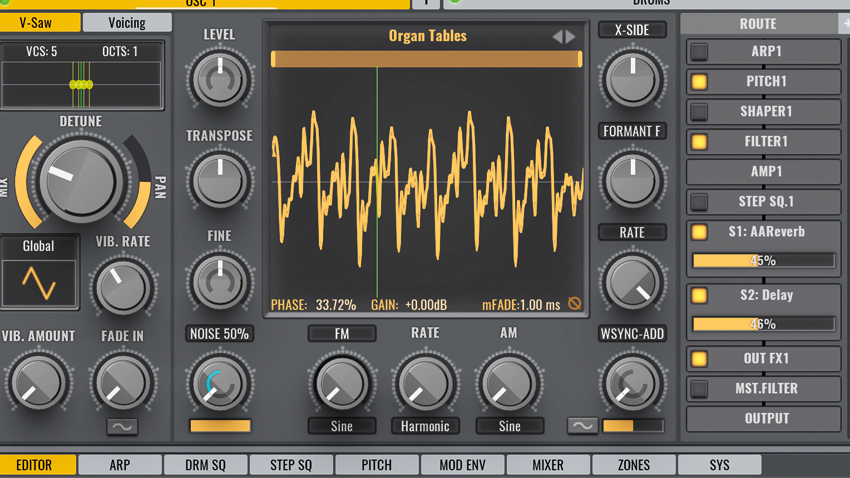Image resolution: width=850 pixels, height=478 pixels.
Task: Click the right-side RATE knob
Action: pyautogui.click(x=633, y=282)
